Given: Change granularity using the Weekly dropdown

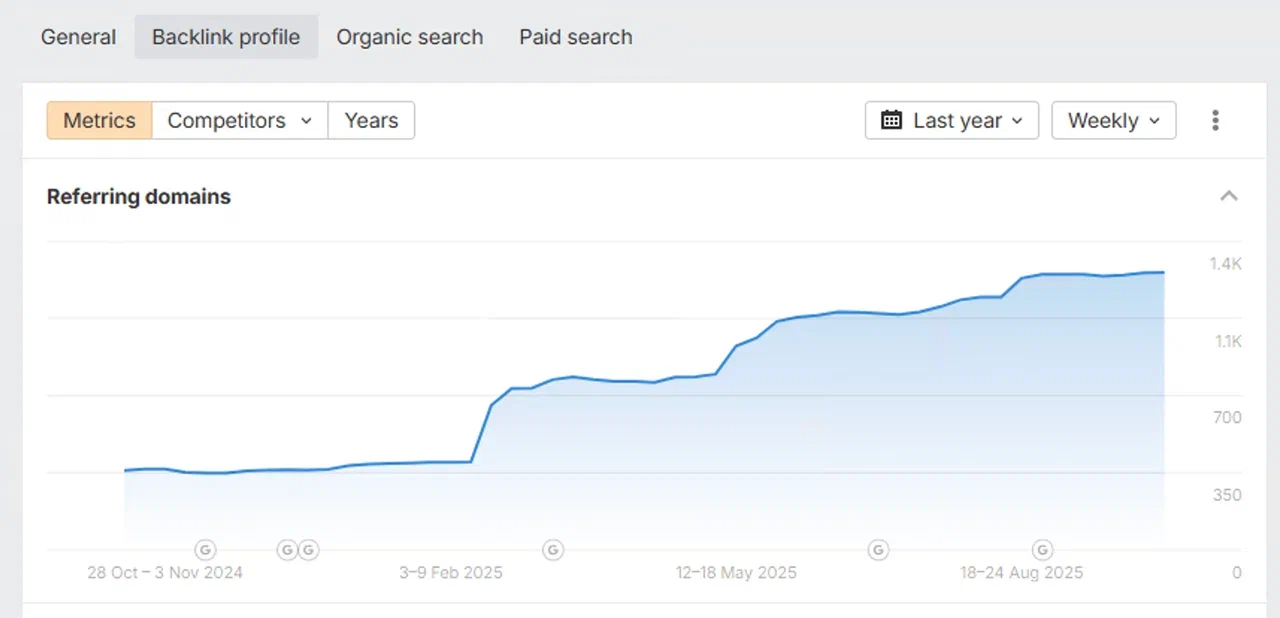Looking at the screenshot, I should pos(1113,120).
